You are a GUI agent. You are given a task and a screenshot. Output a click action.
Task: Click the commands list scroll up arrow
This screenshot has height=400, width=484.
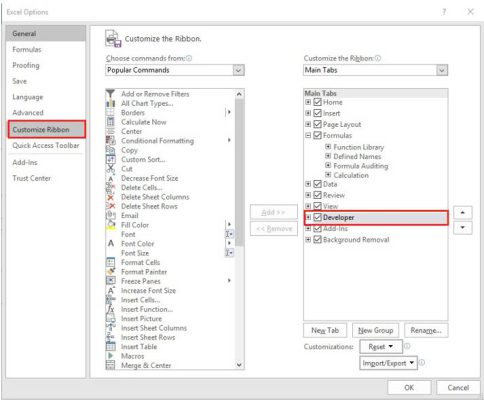tap(239, 94)
